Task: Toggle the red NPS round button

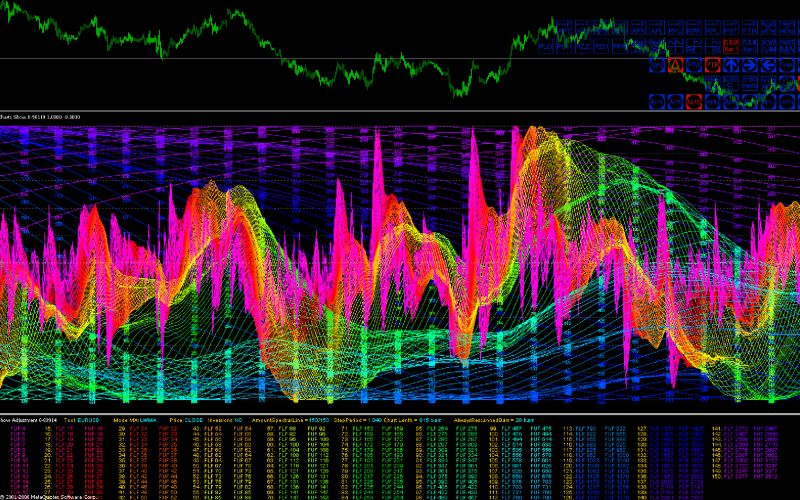Action: click(x=694, y=101)
